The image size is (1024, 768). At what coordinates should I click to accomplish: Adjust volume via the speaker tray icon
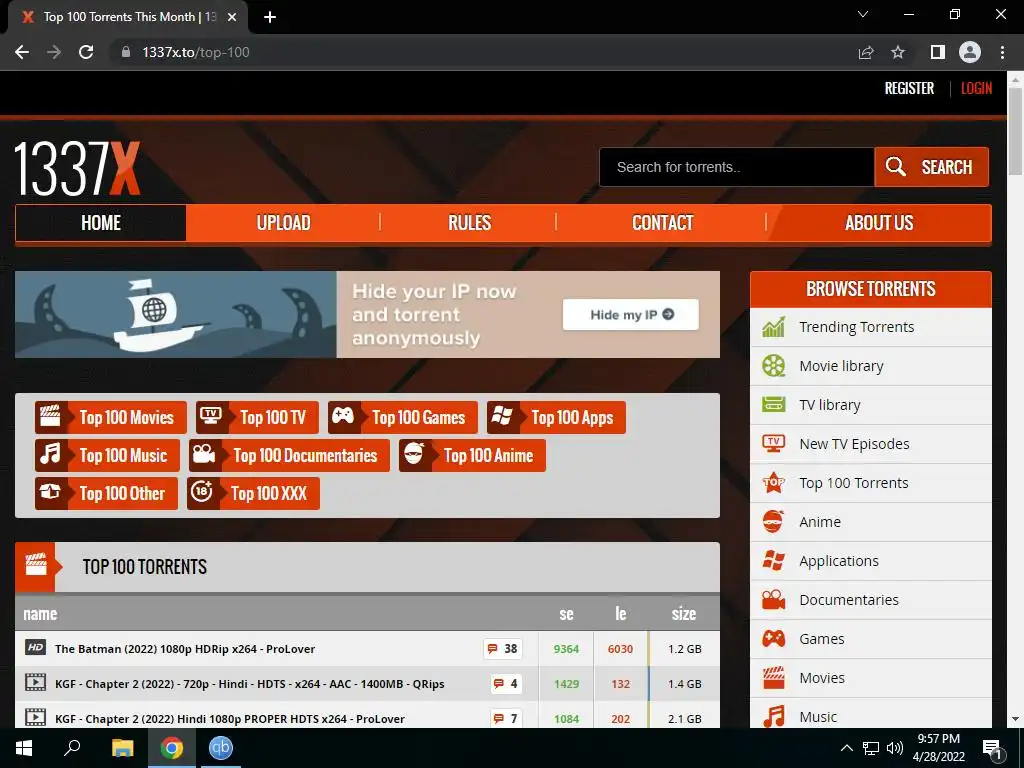coord(895,748)
